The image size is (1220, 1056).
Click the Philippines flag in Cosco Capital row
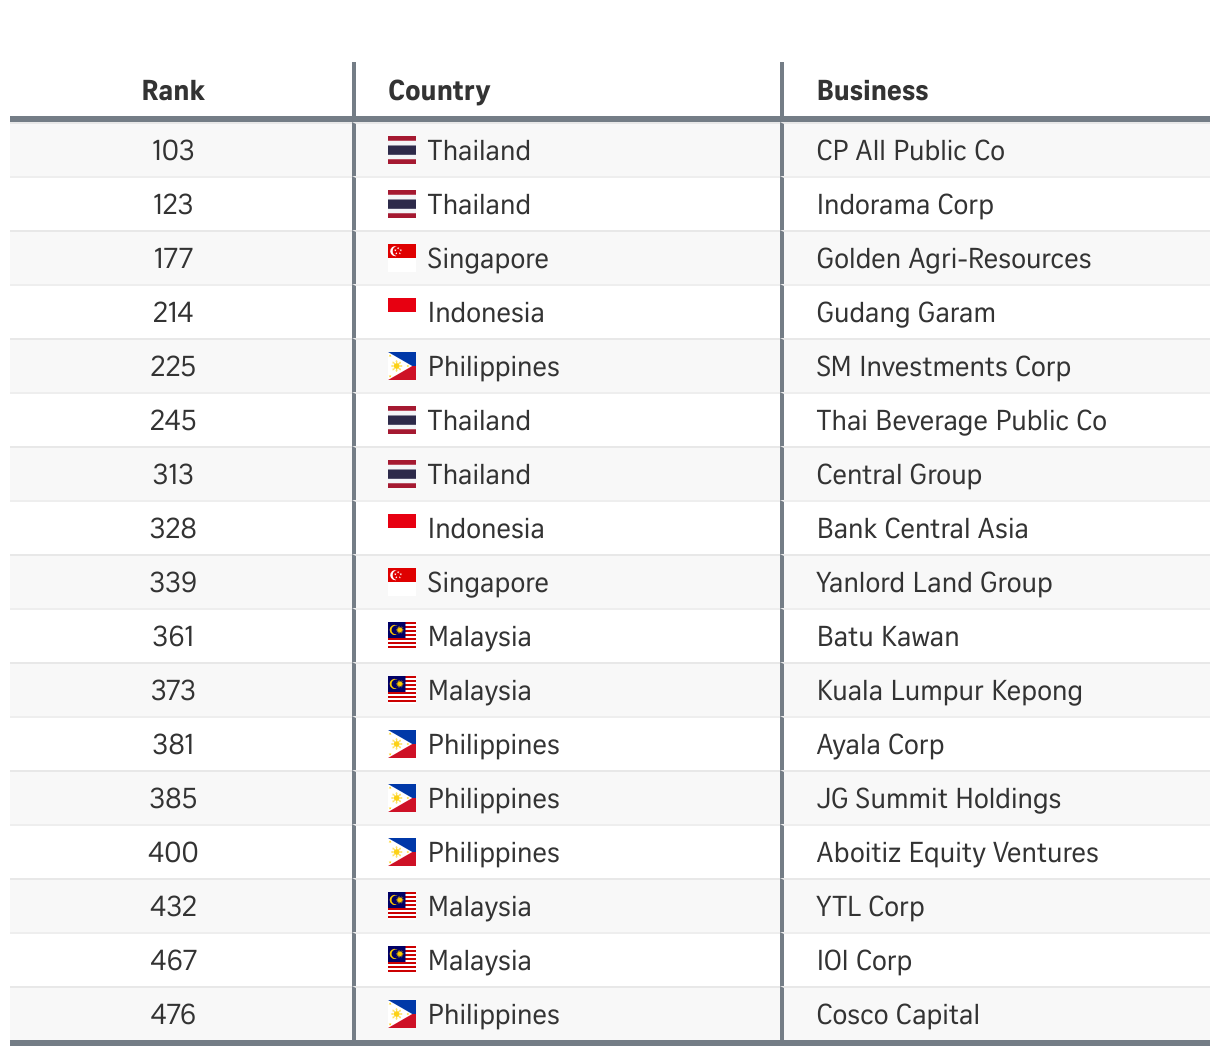[x=402, y=1014]
